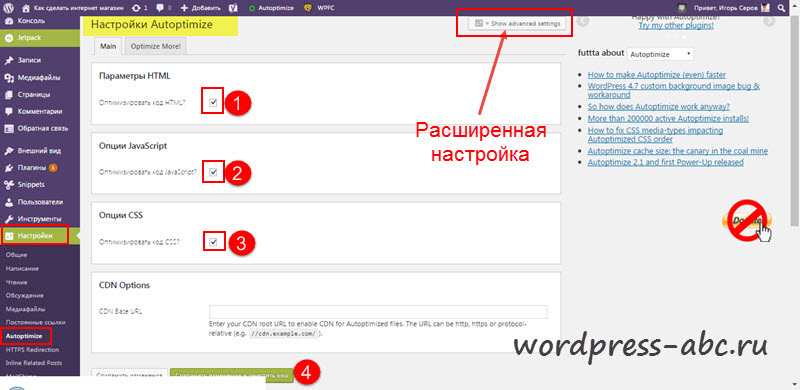800x390 pixels.
Task: Open the Autoptimize settings submenu item
Action: coord(24,336)
